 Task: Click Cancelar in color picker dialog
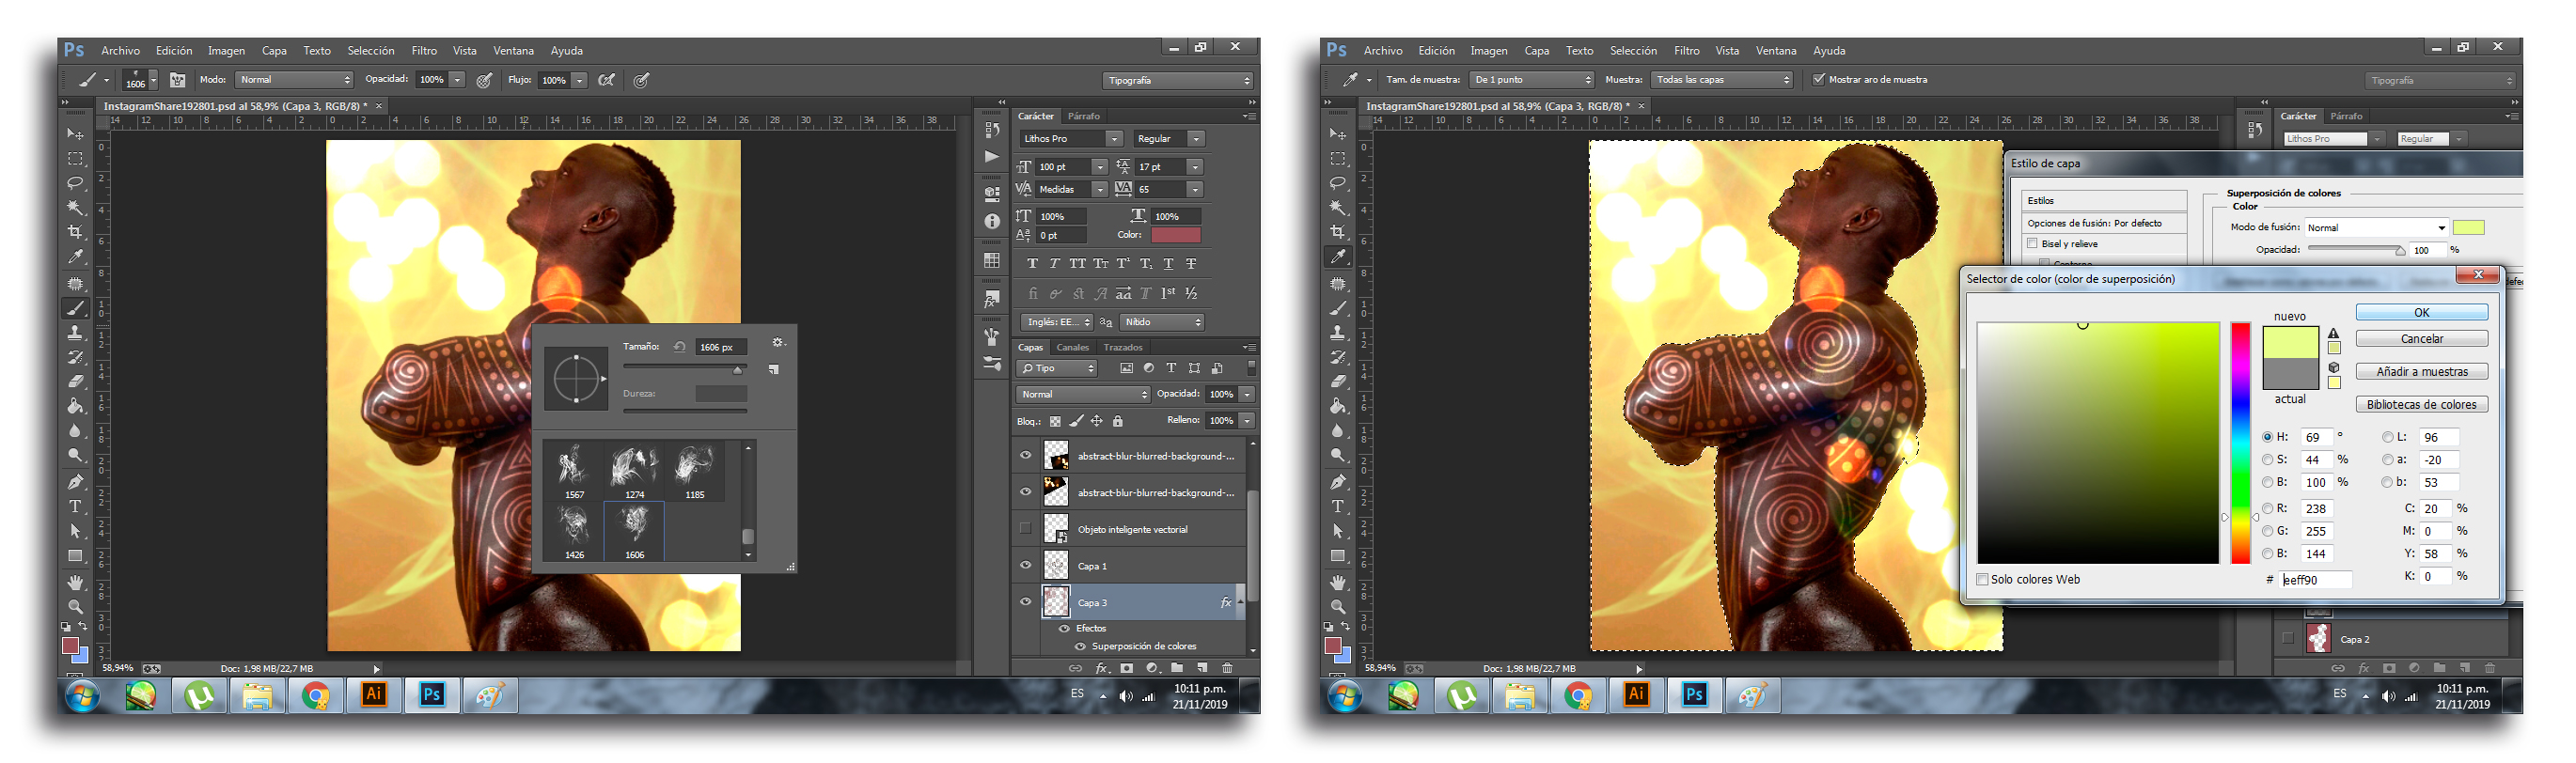2421,339
